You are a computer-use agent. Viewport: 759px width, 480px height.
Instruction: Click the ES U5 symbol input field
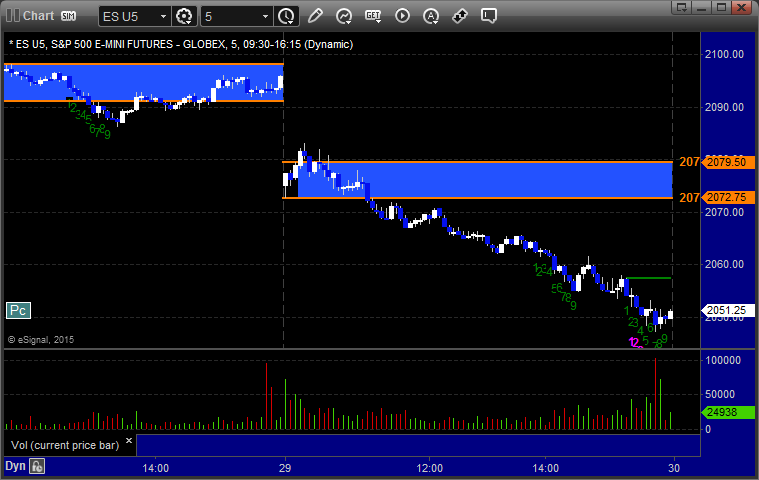pyautogui.click(x=129, y=16)
